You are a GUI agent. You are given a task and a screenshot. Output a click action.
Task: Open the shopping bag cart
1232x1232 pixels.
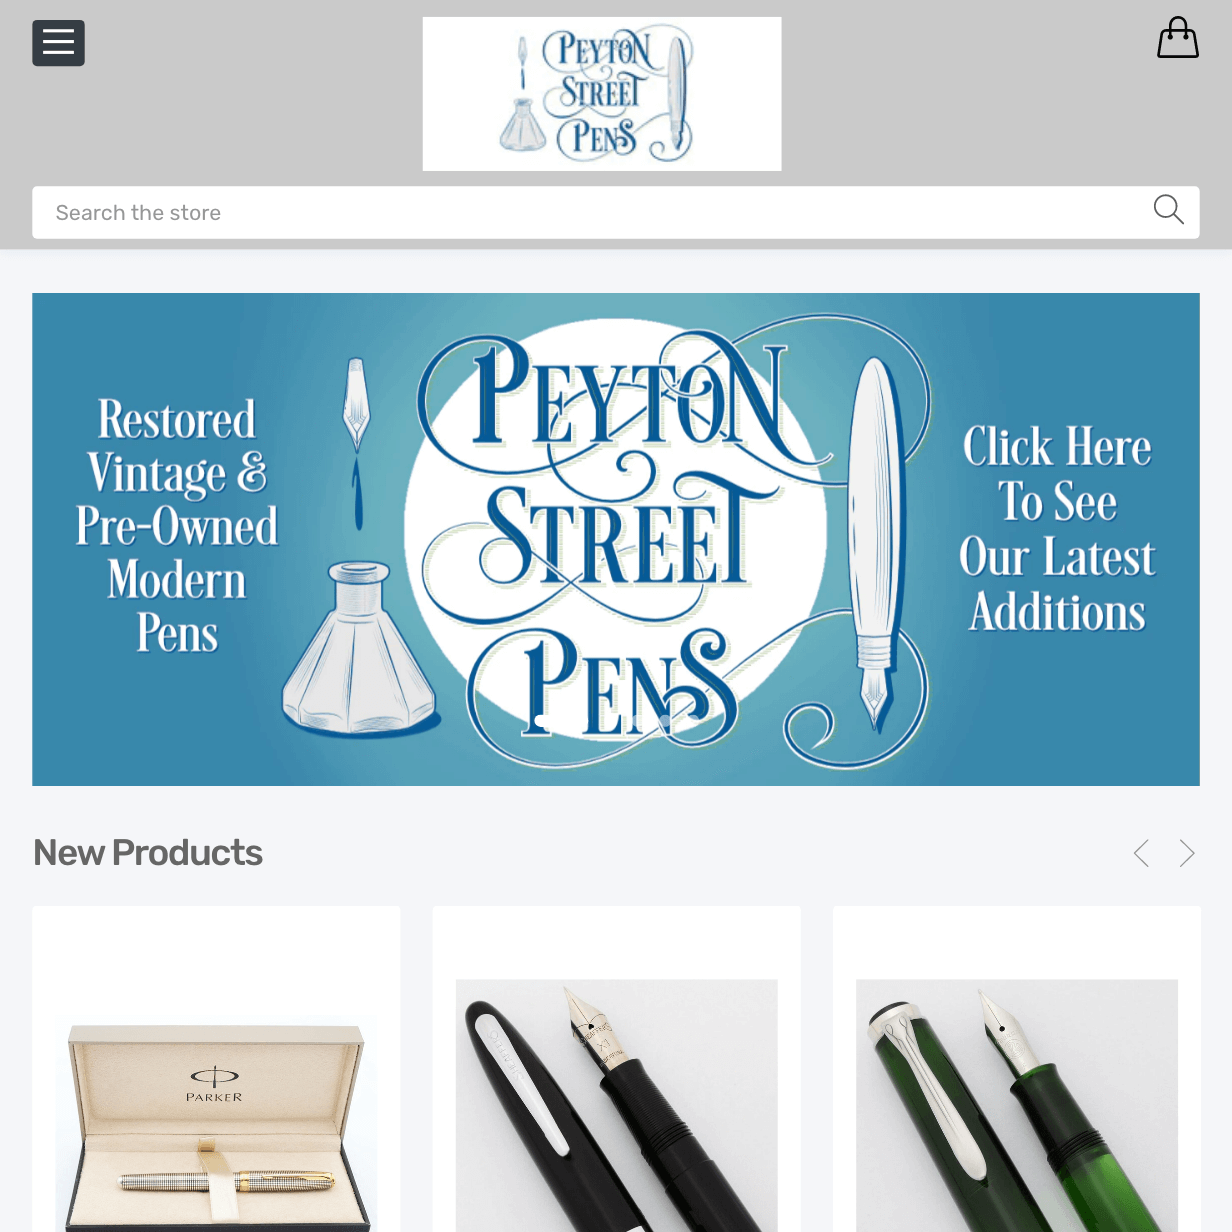pos(1177,38)
